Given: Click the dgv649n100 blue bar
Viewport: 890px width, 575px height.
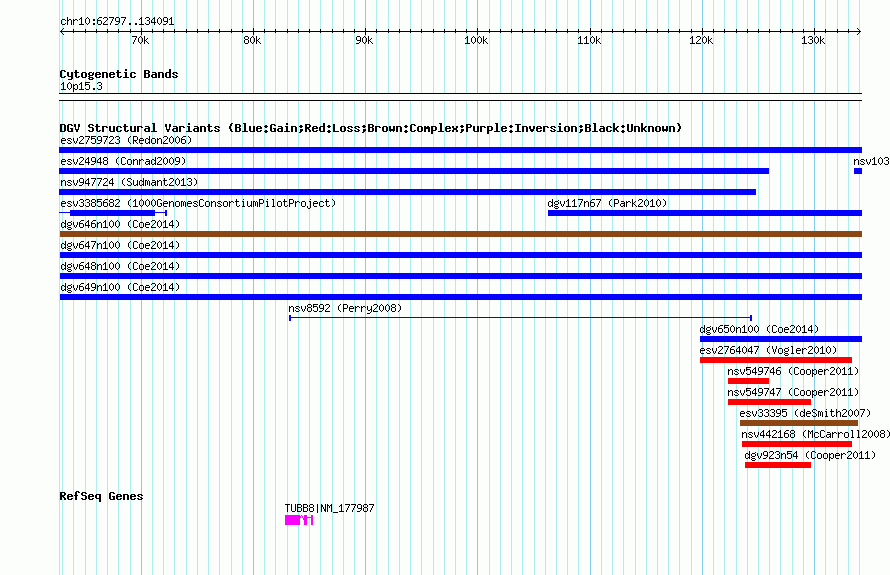Looking at the screenshot, I should (460, 297).
